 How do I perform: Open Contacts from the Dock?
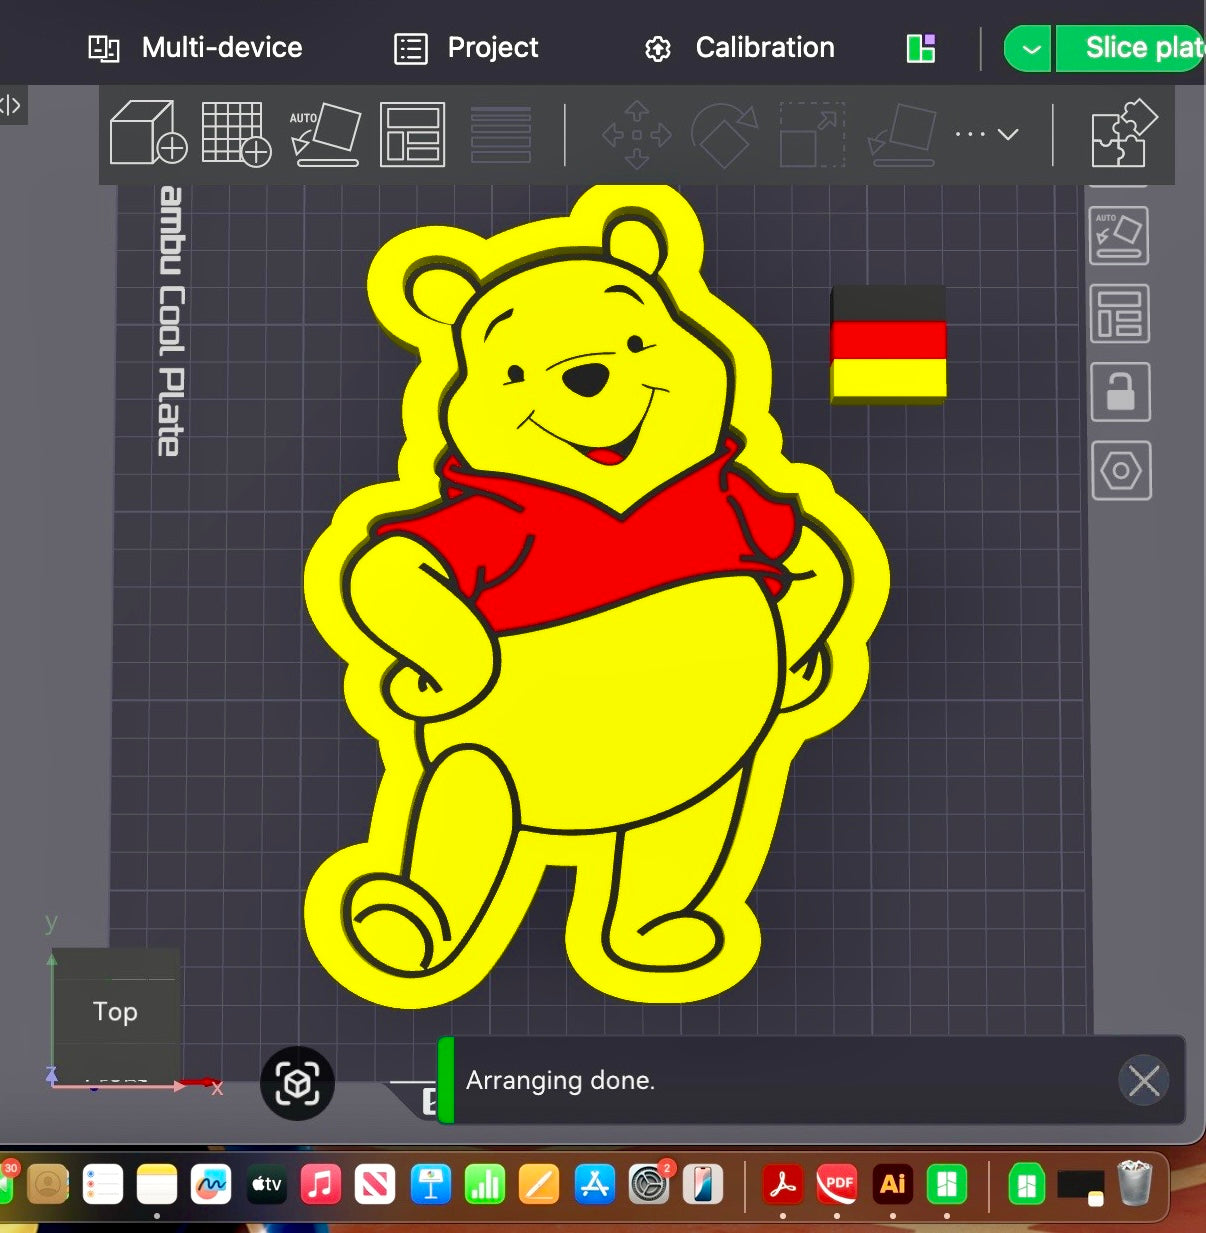coord(48,1185)
